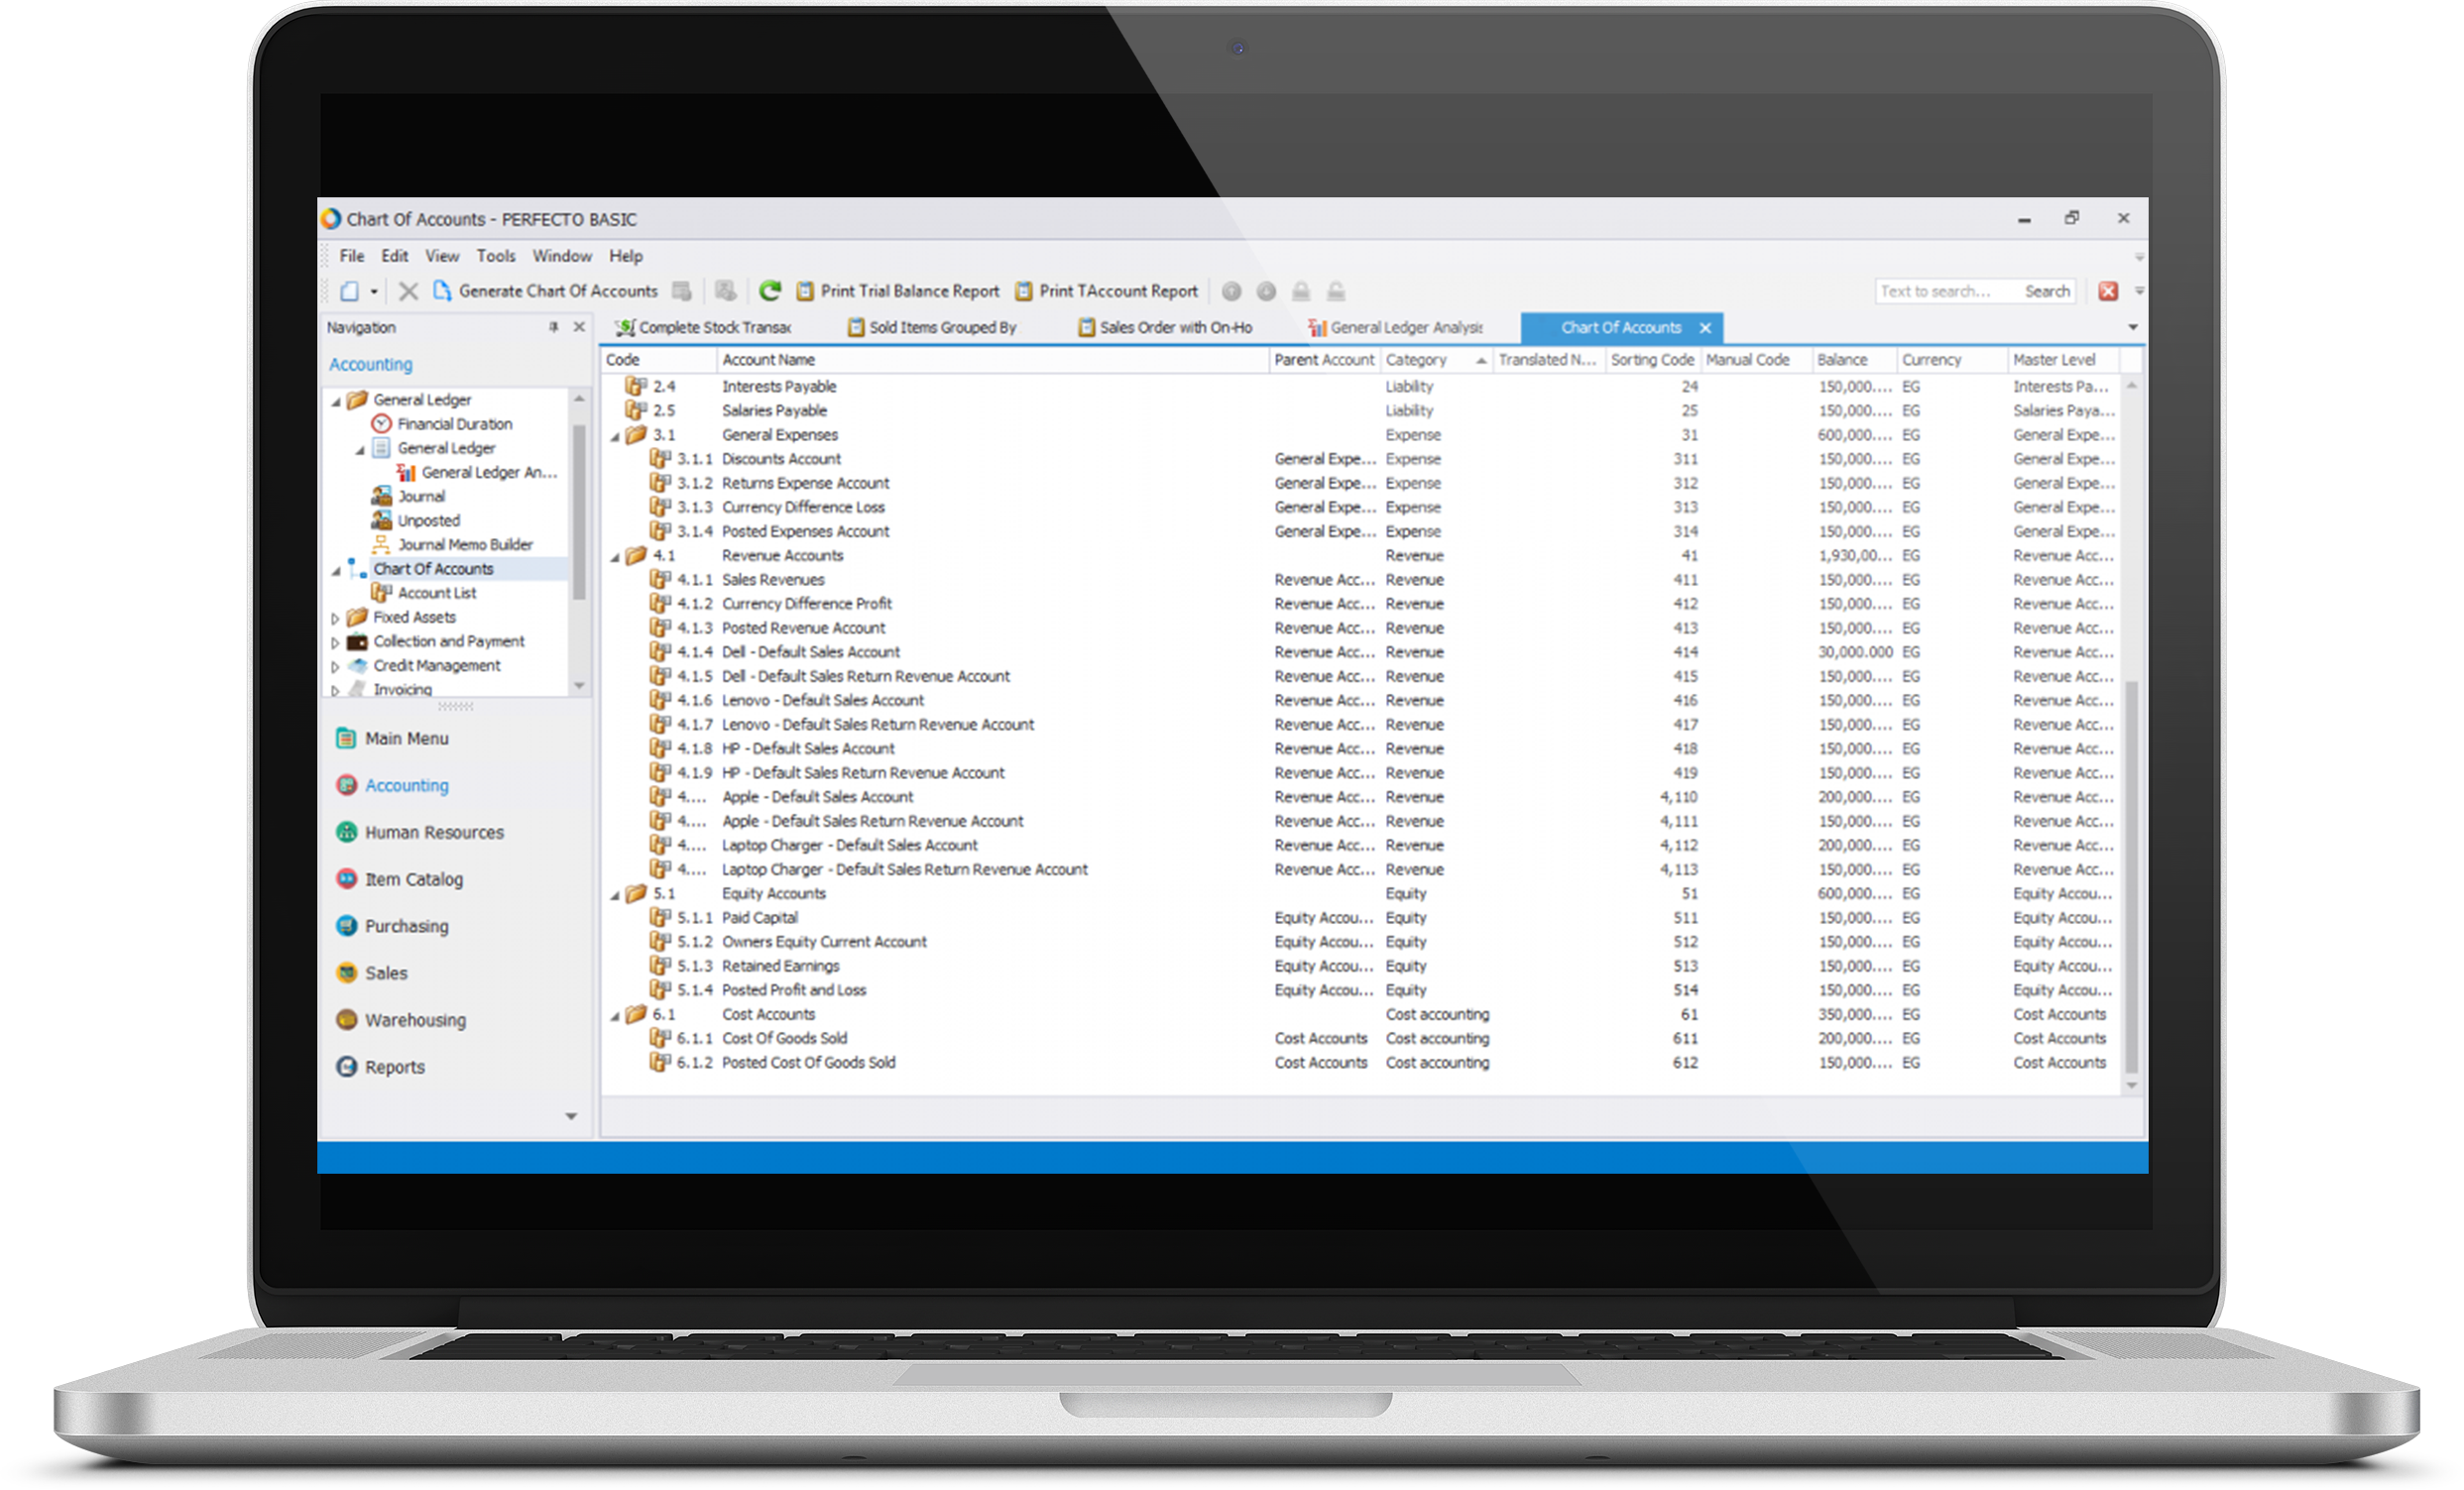Open the tab list dropdown arrow
Image resolution: width=2464 pixels, height=1490 pixels.
tap(2132, 327)
